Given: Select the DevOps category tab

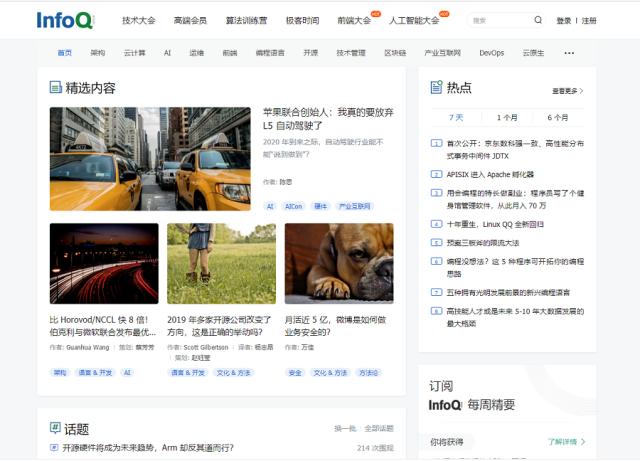Looking at the screenshot, I should coord(492,53).
